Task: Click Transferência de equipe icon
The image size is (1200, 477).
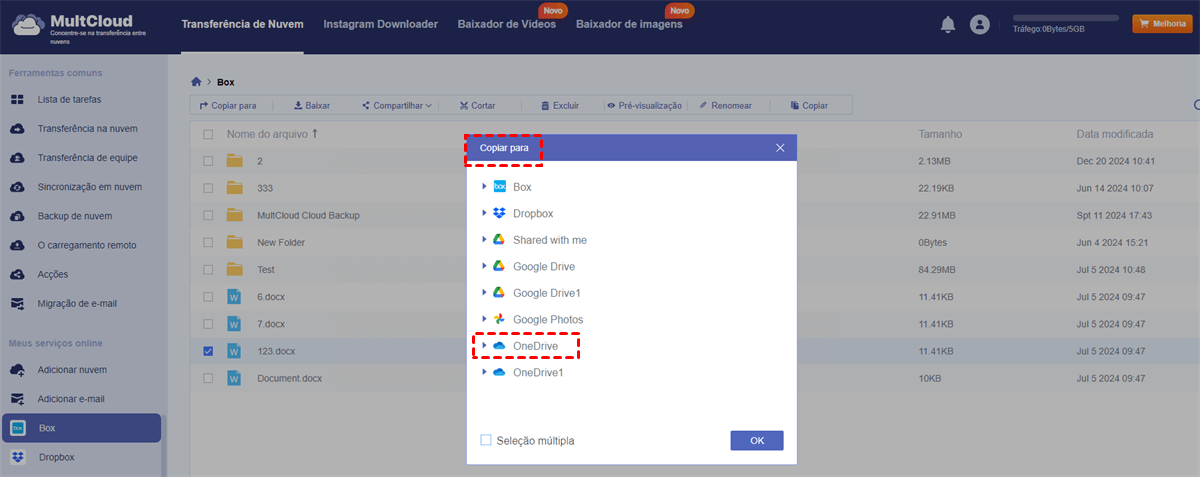Action: point(18,158)
